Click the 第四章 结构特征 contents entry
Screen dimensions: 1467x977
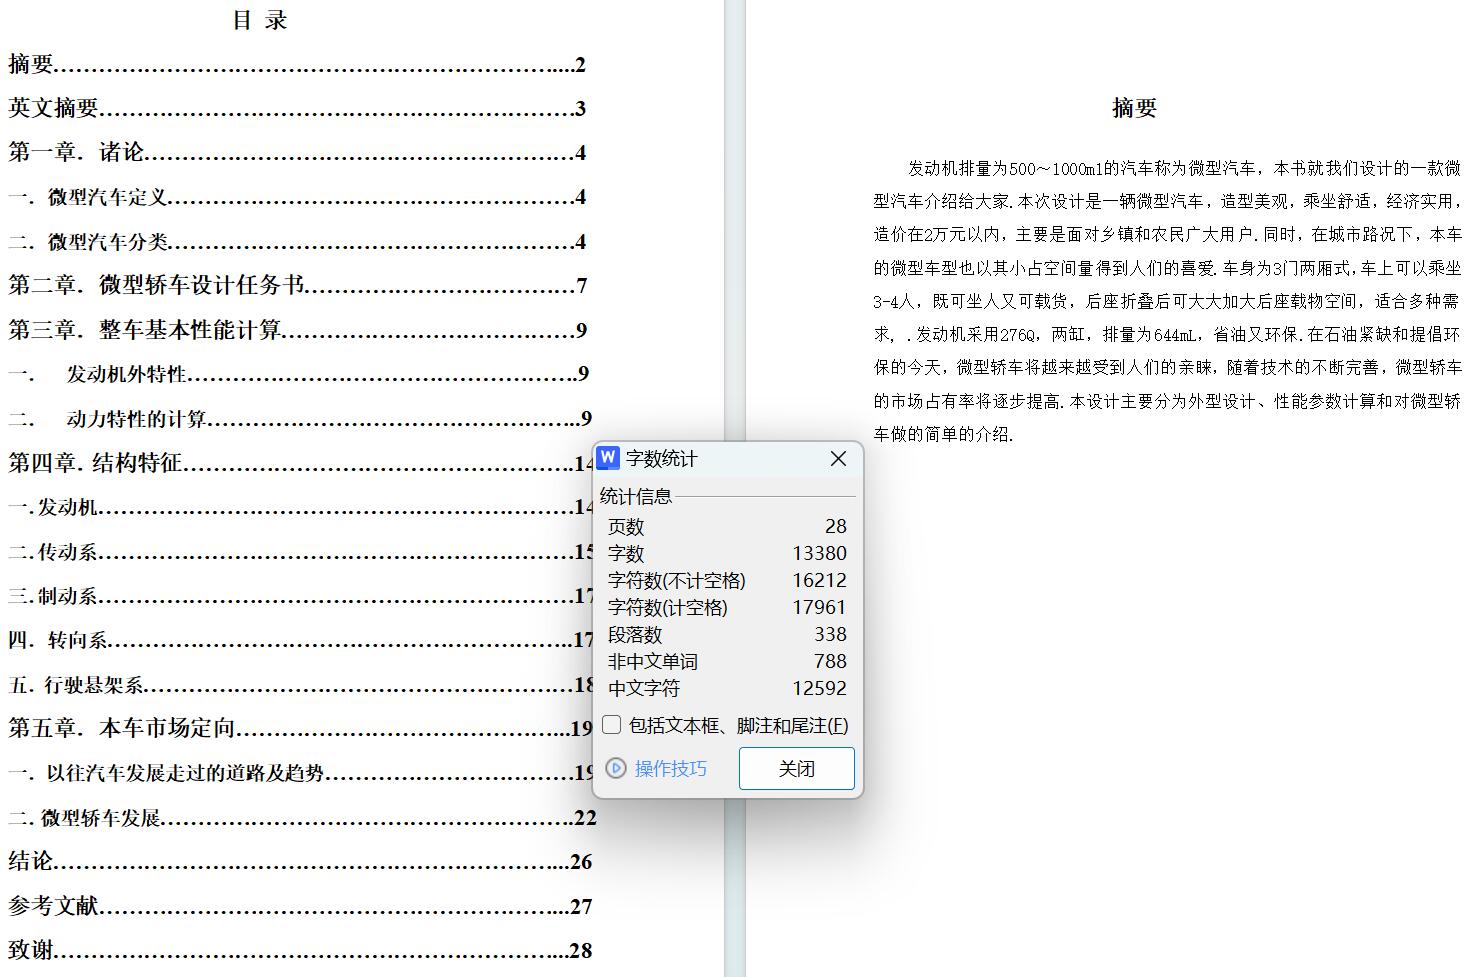[95, 463]
